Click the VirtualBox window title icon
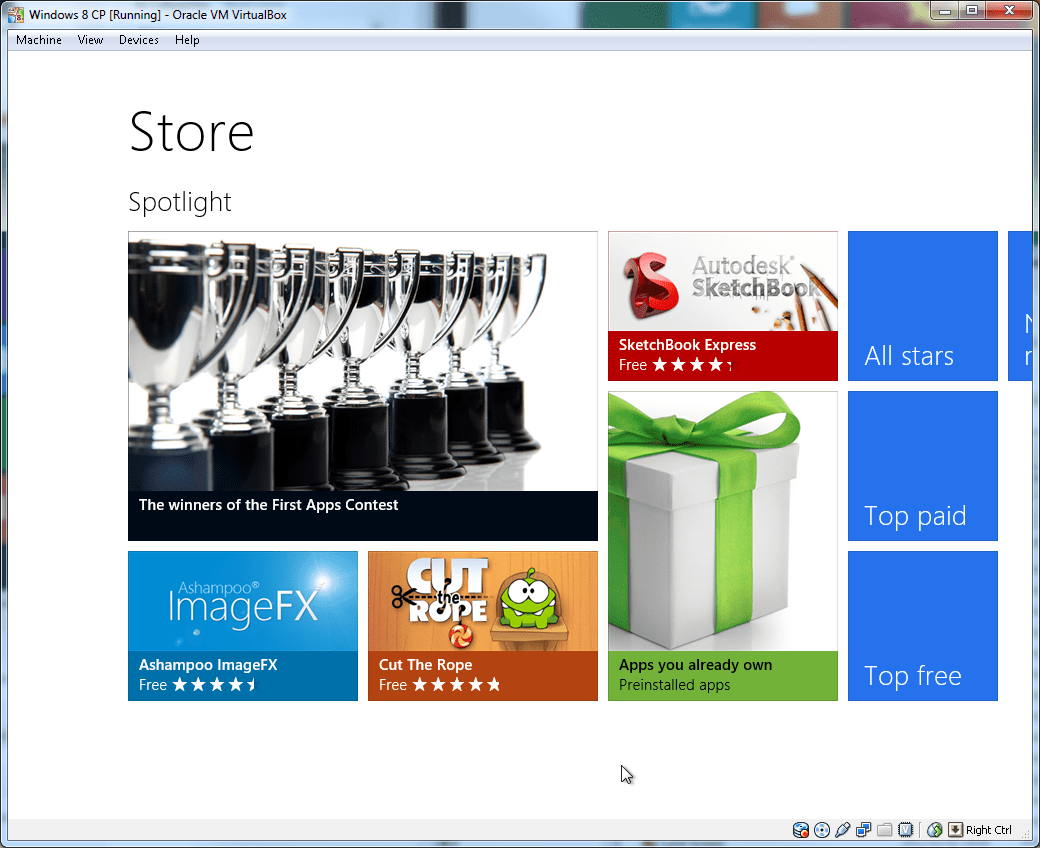 point(16,14)
